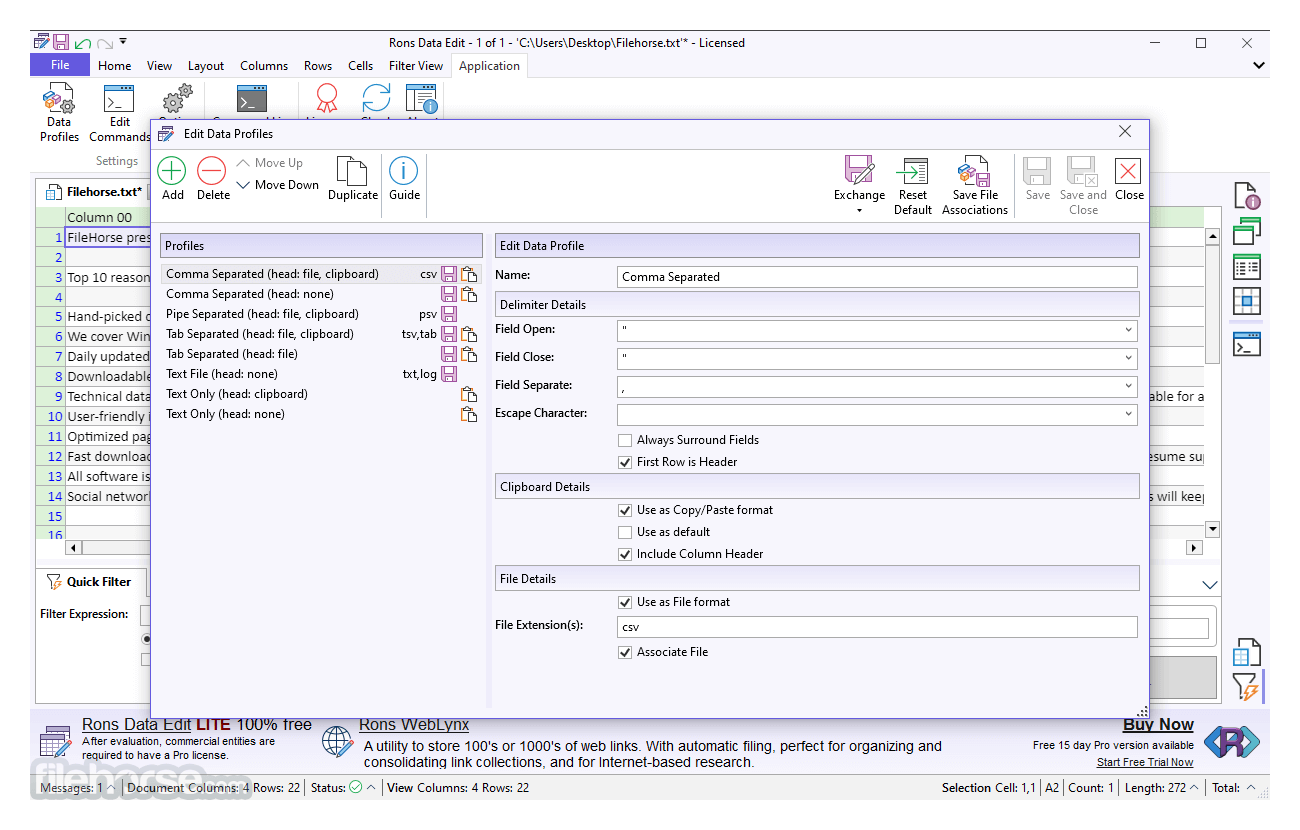Duplicate the selected profile
This screenshot has height=830, width=1300.
(353, 179)
